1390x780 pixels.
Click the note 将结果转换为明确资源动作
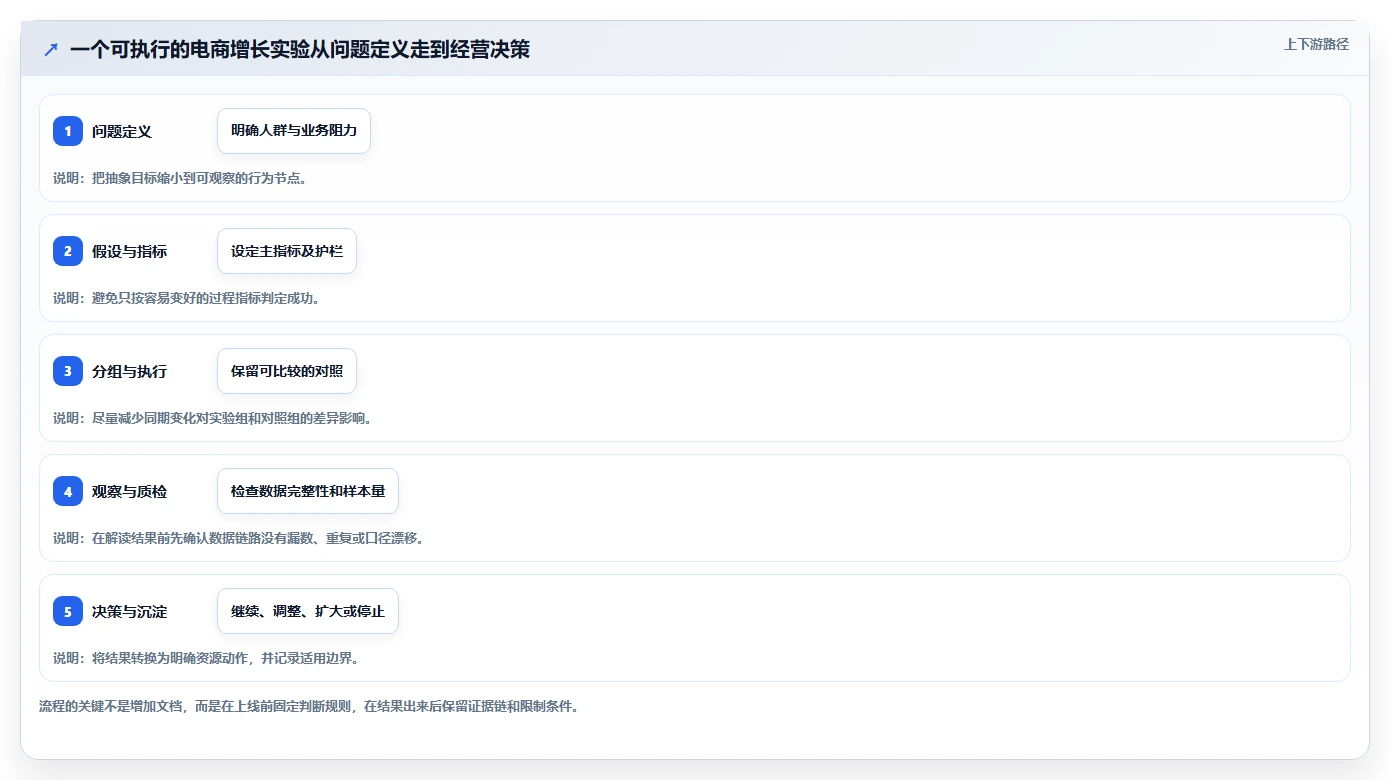[206, 658]
